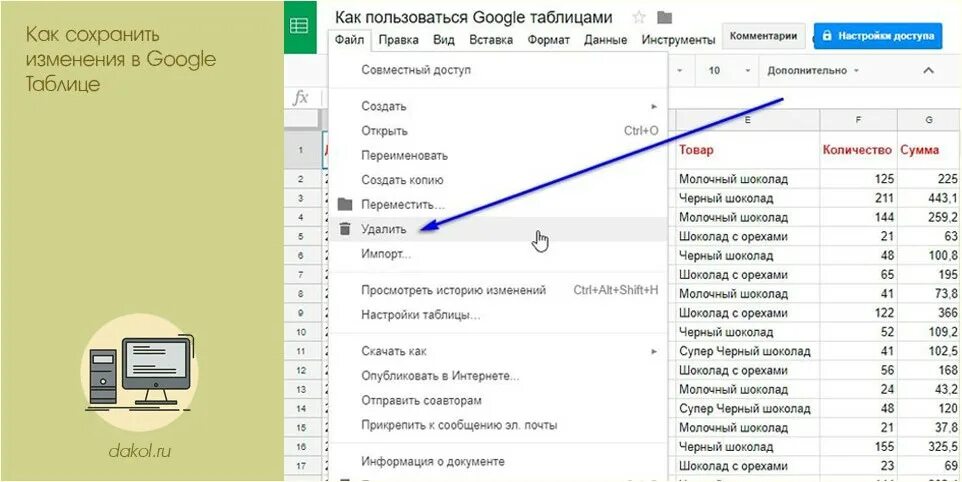Open the Вставка menu
Viewport: 962px width, 482px height.
tap(491, 40)
